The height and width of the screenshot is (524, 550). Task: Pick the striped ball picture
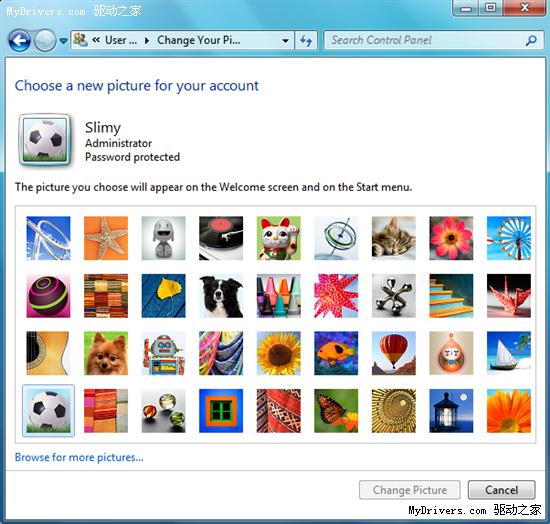pyautogui.click(x=48, y=296)
